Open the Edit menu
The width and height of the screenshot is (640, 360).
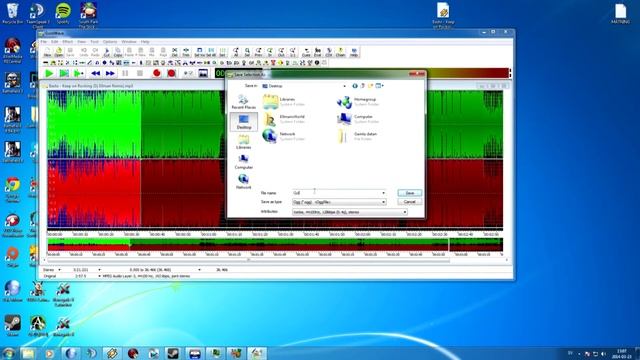tap(54, 42)
